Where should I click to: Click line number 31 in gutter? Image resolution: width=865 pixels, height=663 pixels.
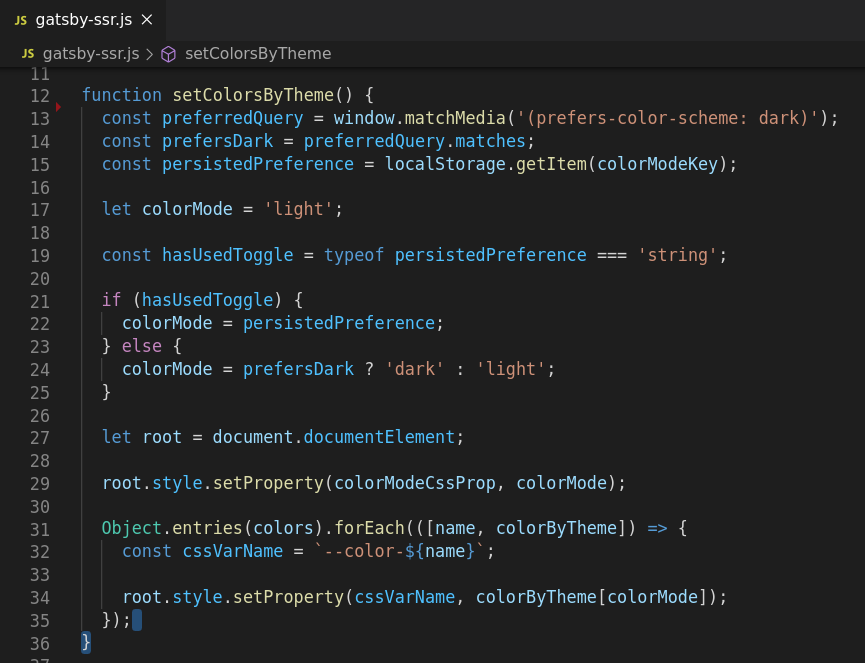[x=40, y=530]
